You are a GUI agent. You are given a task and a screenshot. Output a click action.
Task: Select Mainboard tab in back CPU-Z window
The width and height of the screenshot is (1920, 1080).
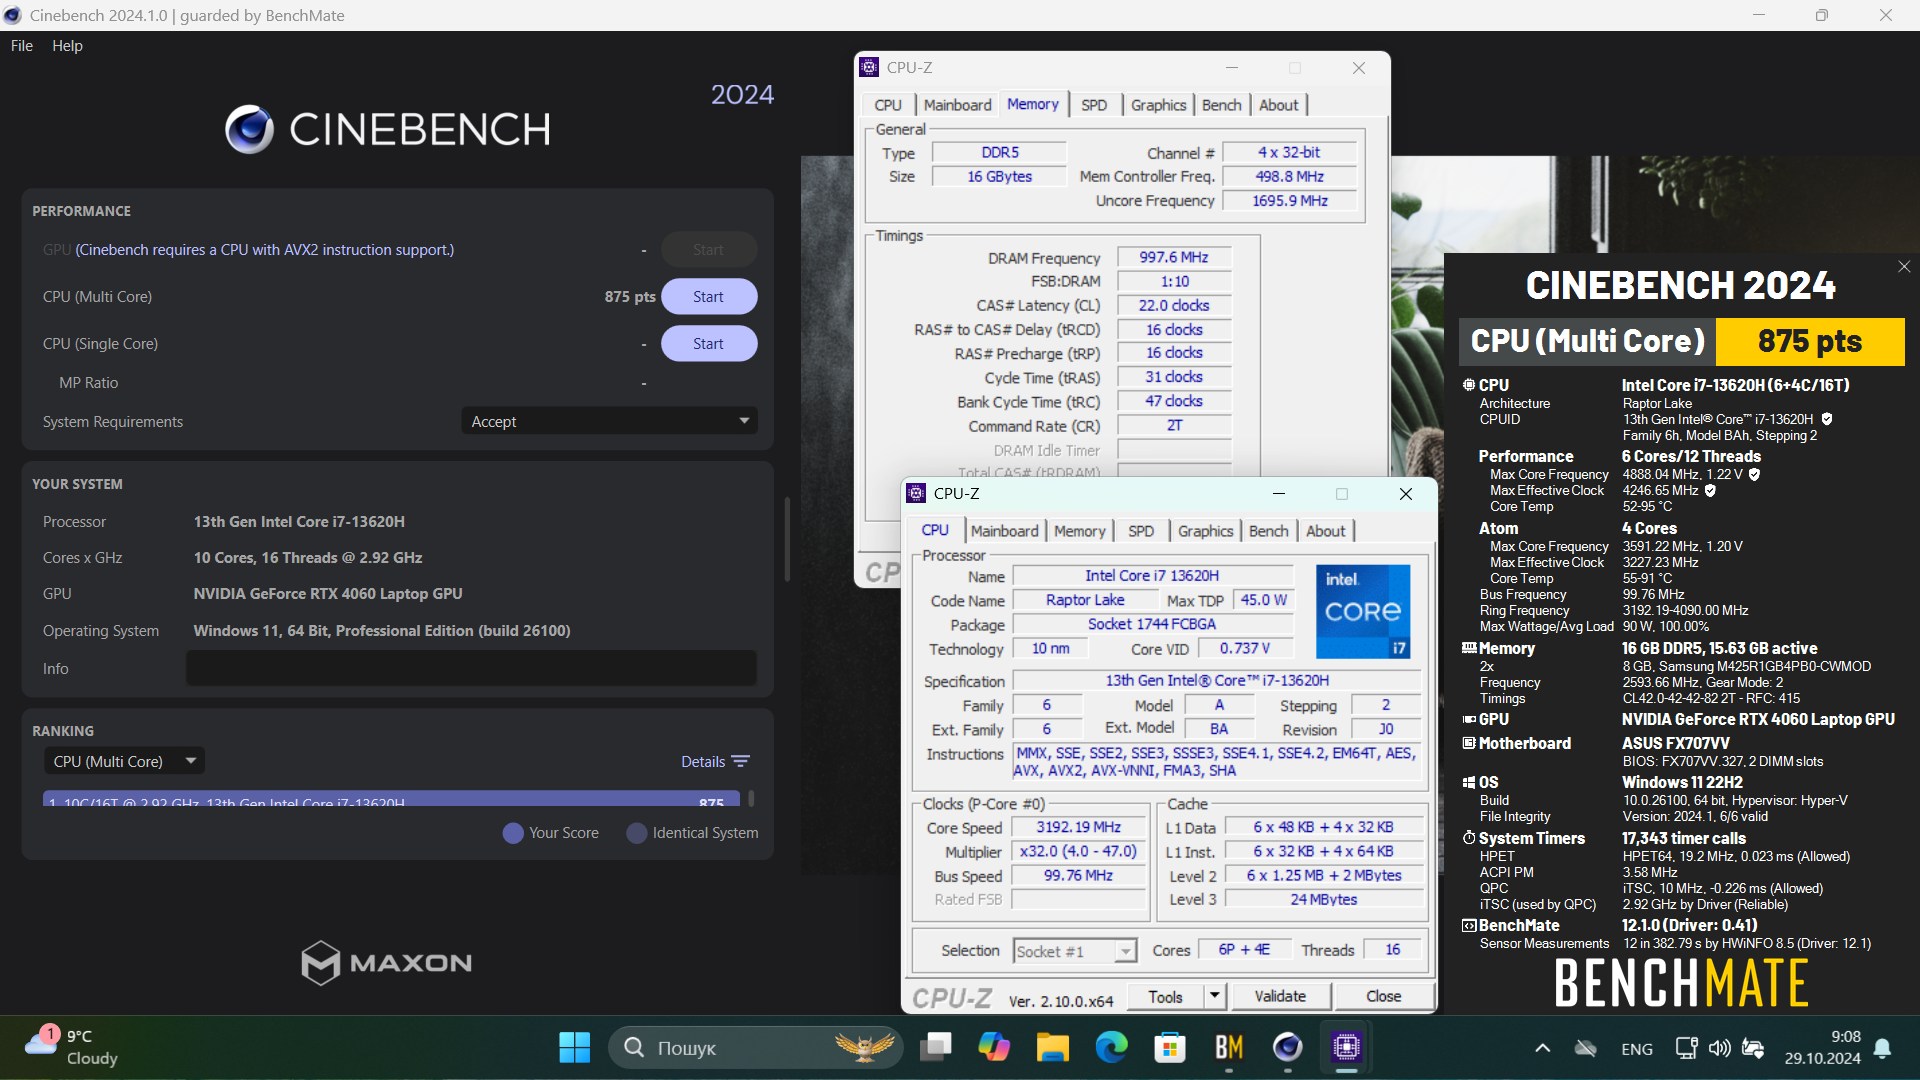pos(957,105)
